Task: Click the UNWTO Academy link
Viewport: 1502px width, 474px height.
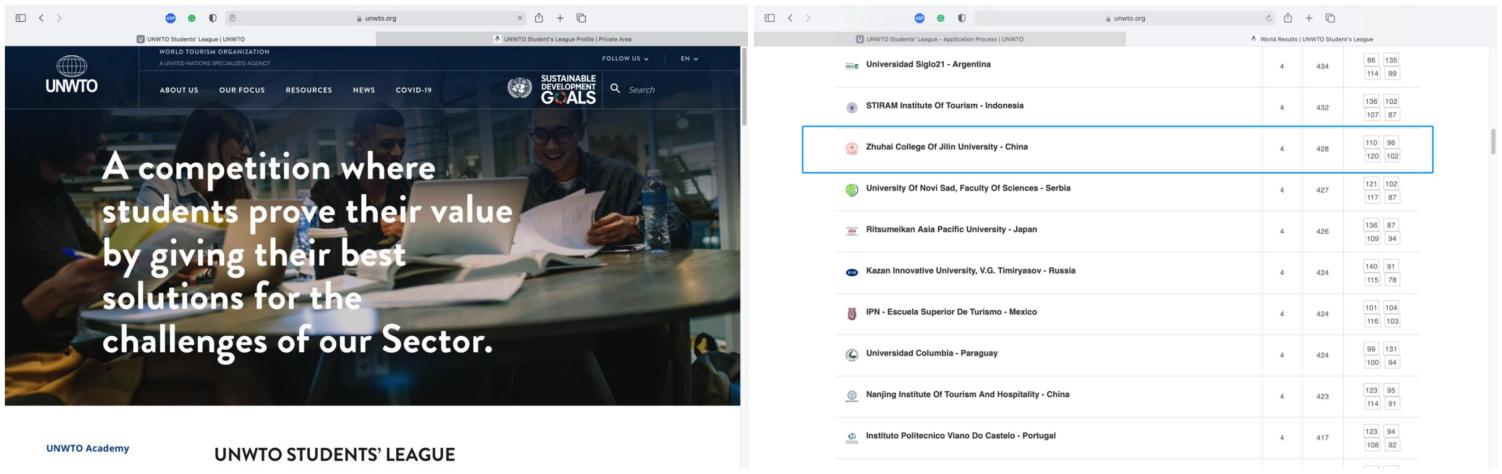Action: (88, 448)
